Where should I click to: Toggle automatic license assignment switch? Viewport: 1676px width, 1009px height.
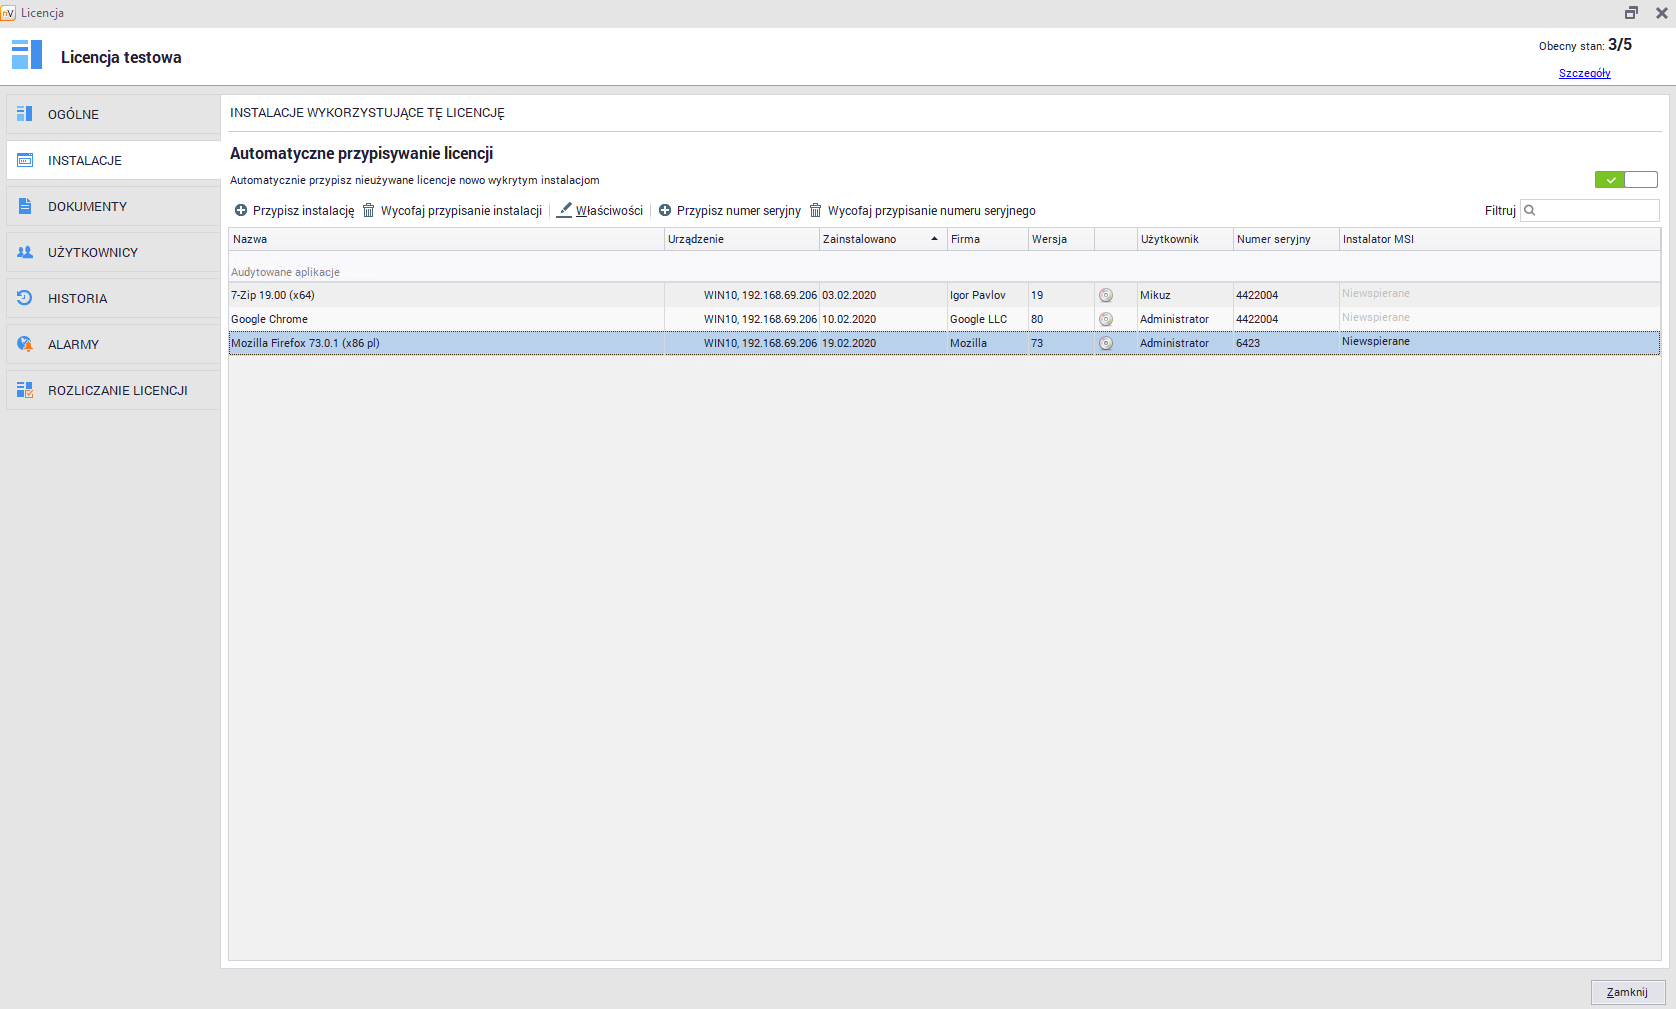[x=1625, y=180]
